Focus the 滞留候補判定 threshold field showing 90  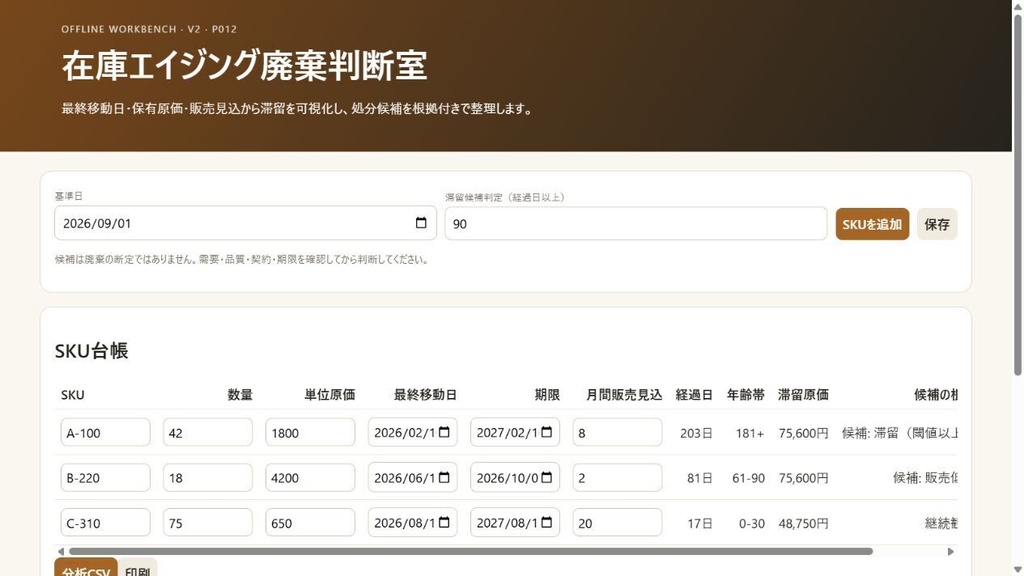pyautogui.click(x=635, y=223)
